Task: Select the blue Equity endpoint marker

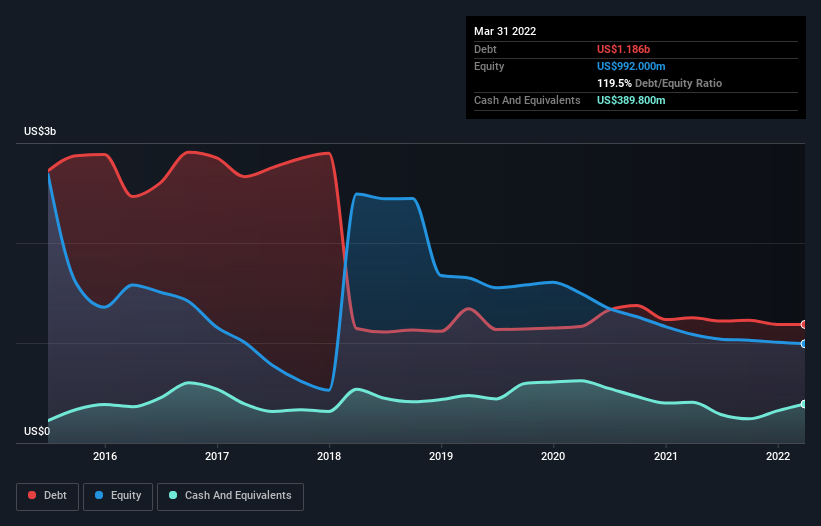Action: click(804, 344)
